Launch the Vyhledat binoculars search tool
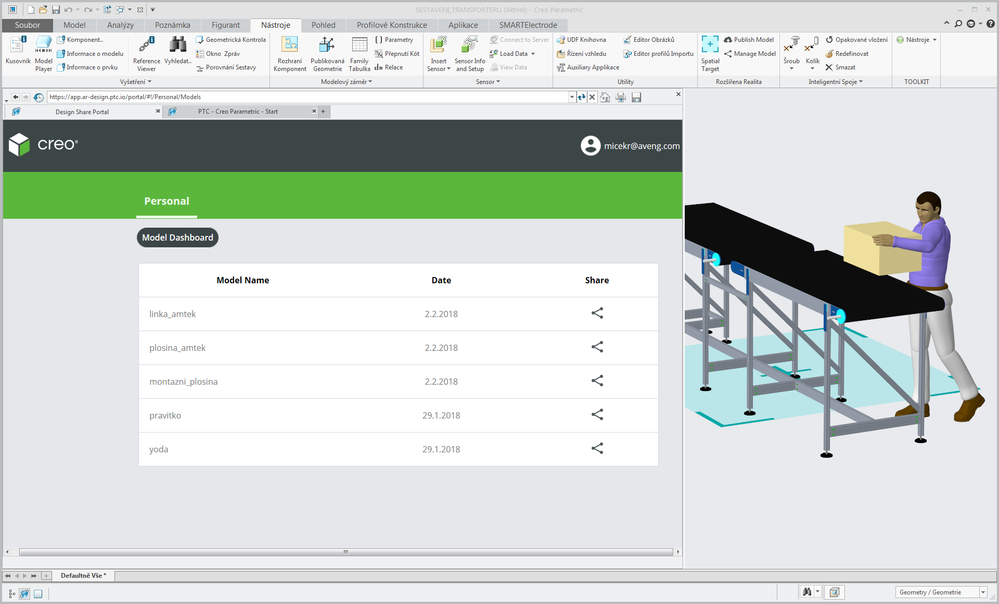 [x=178, y=51]
